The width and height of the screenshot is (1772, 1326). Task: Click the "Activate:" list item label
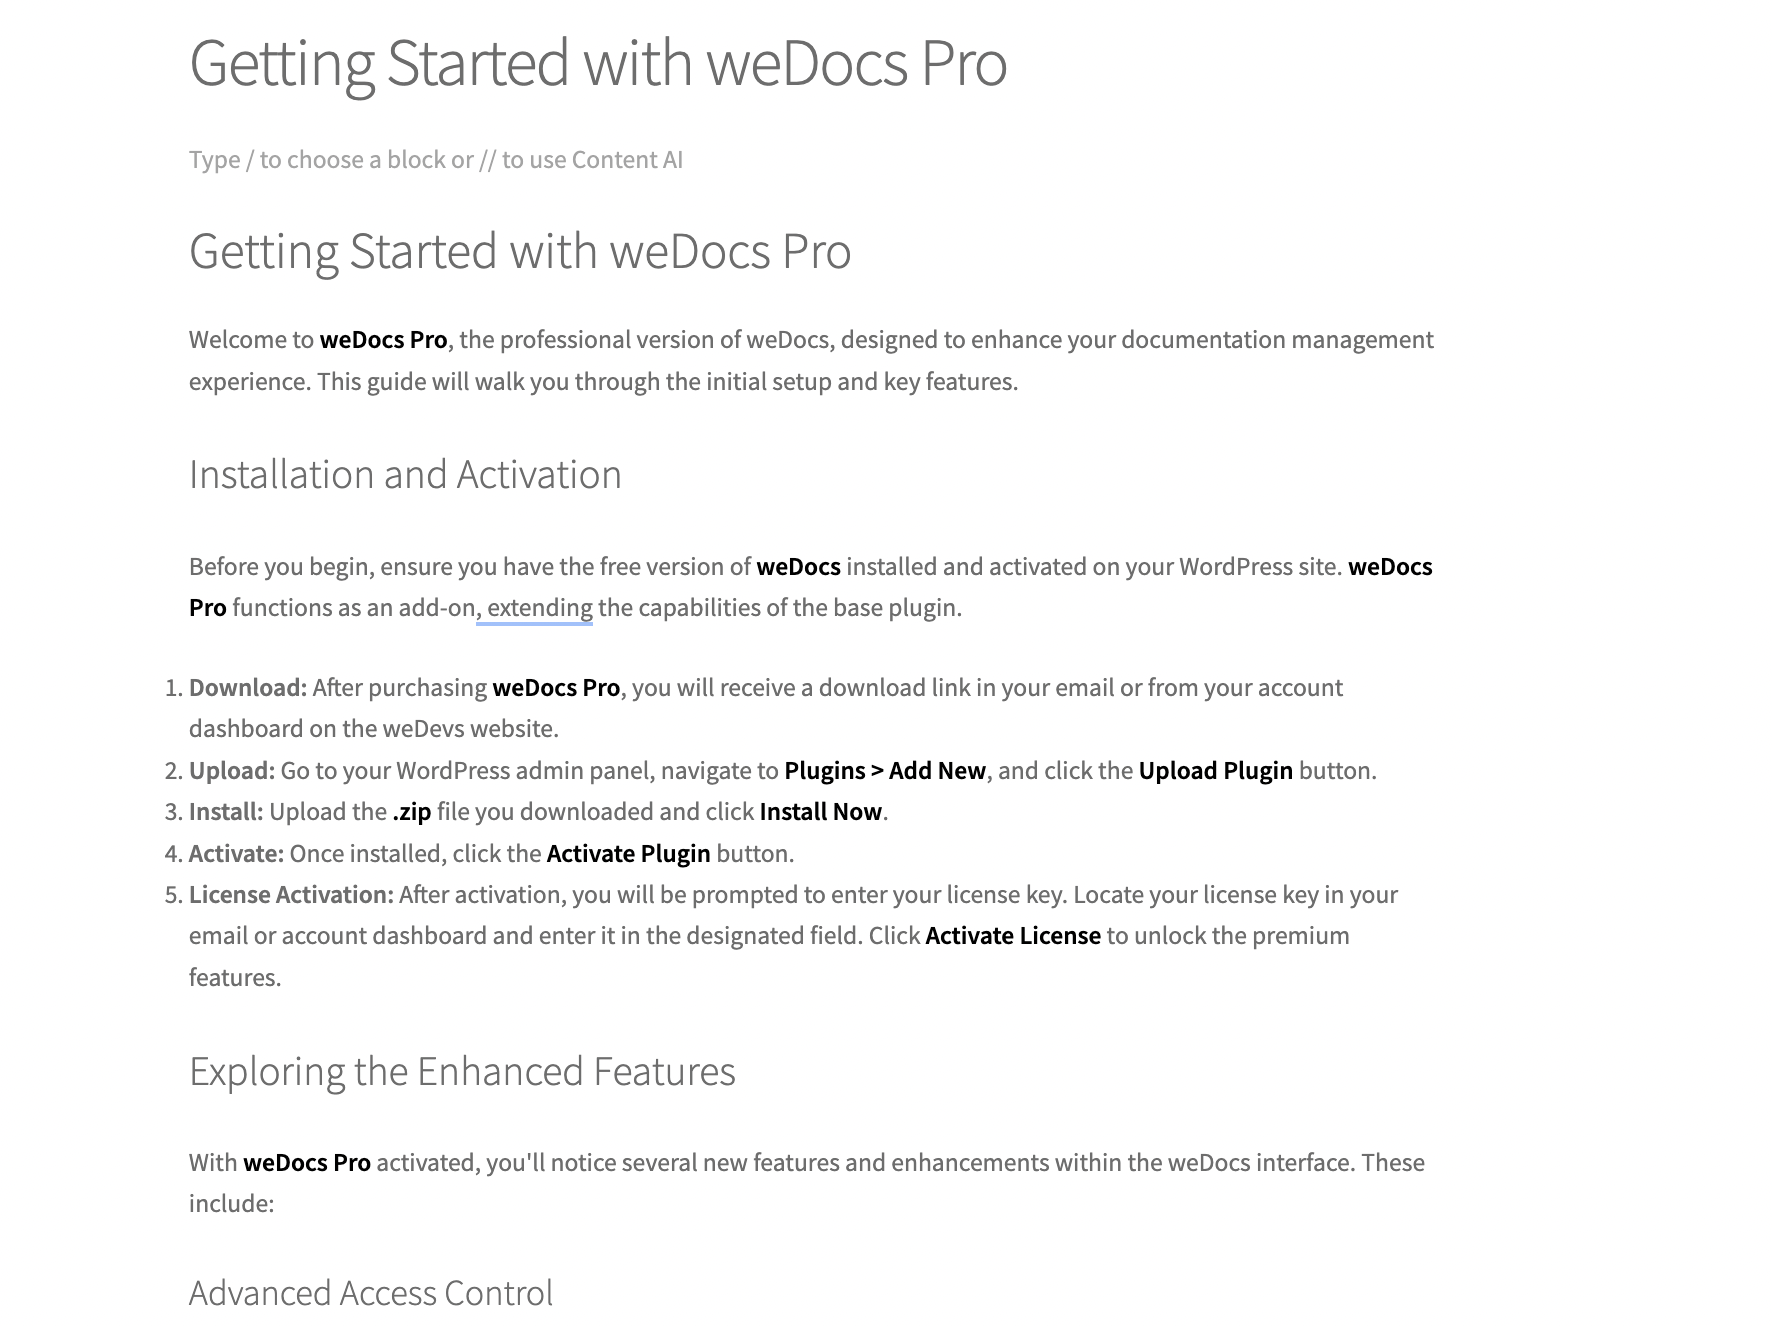click(236, 854)
